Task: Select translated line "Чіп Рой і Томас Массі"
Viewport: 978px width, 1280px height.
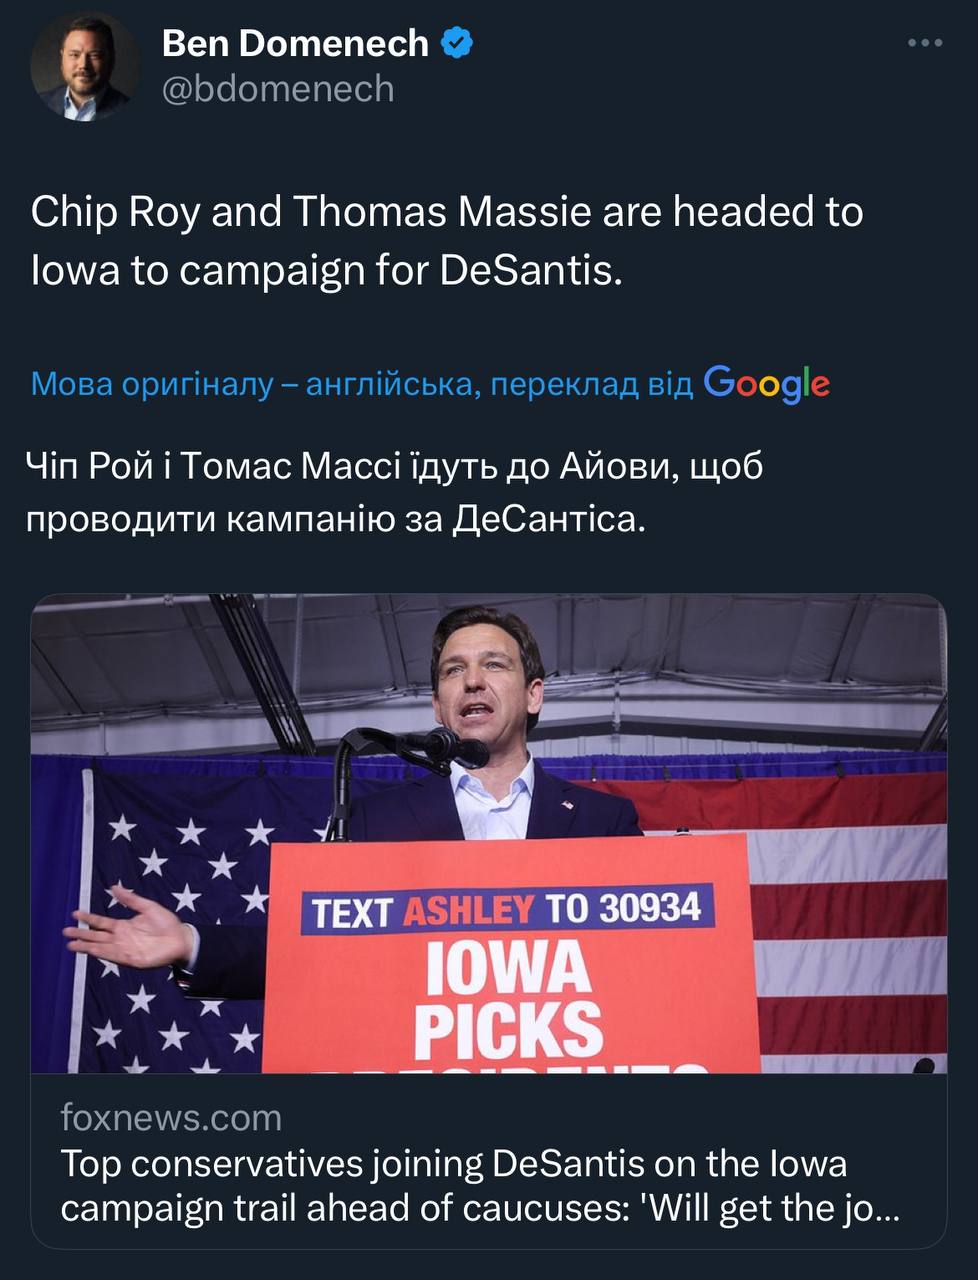Action: tap(396, 466)
